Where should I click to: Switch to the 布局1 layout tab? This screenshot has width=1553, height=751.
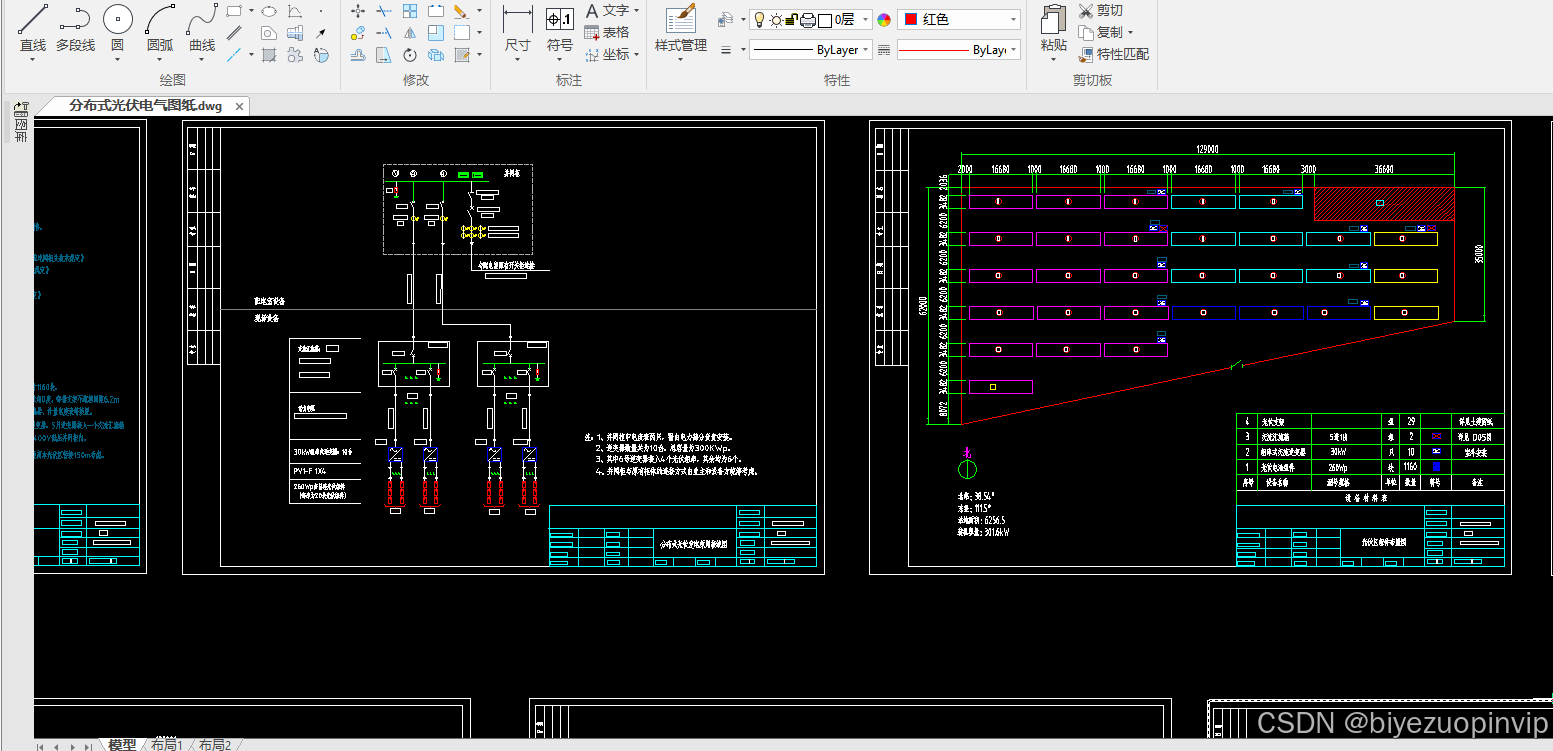coord(167,744)
